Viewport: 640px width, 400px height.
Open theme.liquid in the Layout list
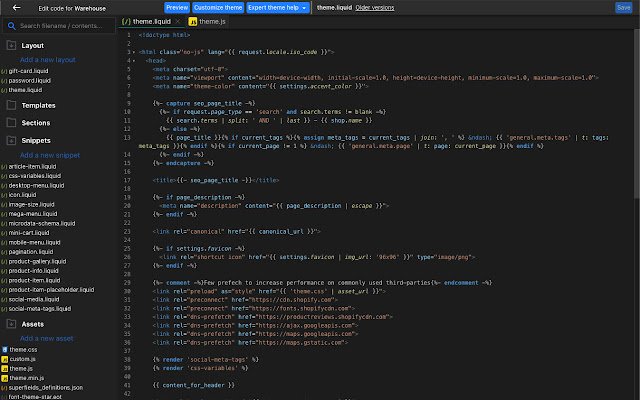click(x=25, y=90)
